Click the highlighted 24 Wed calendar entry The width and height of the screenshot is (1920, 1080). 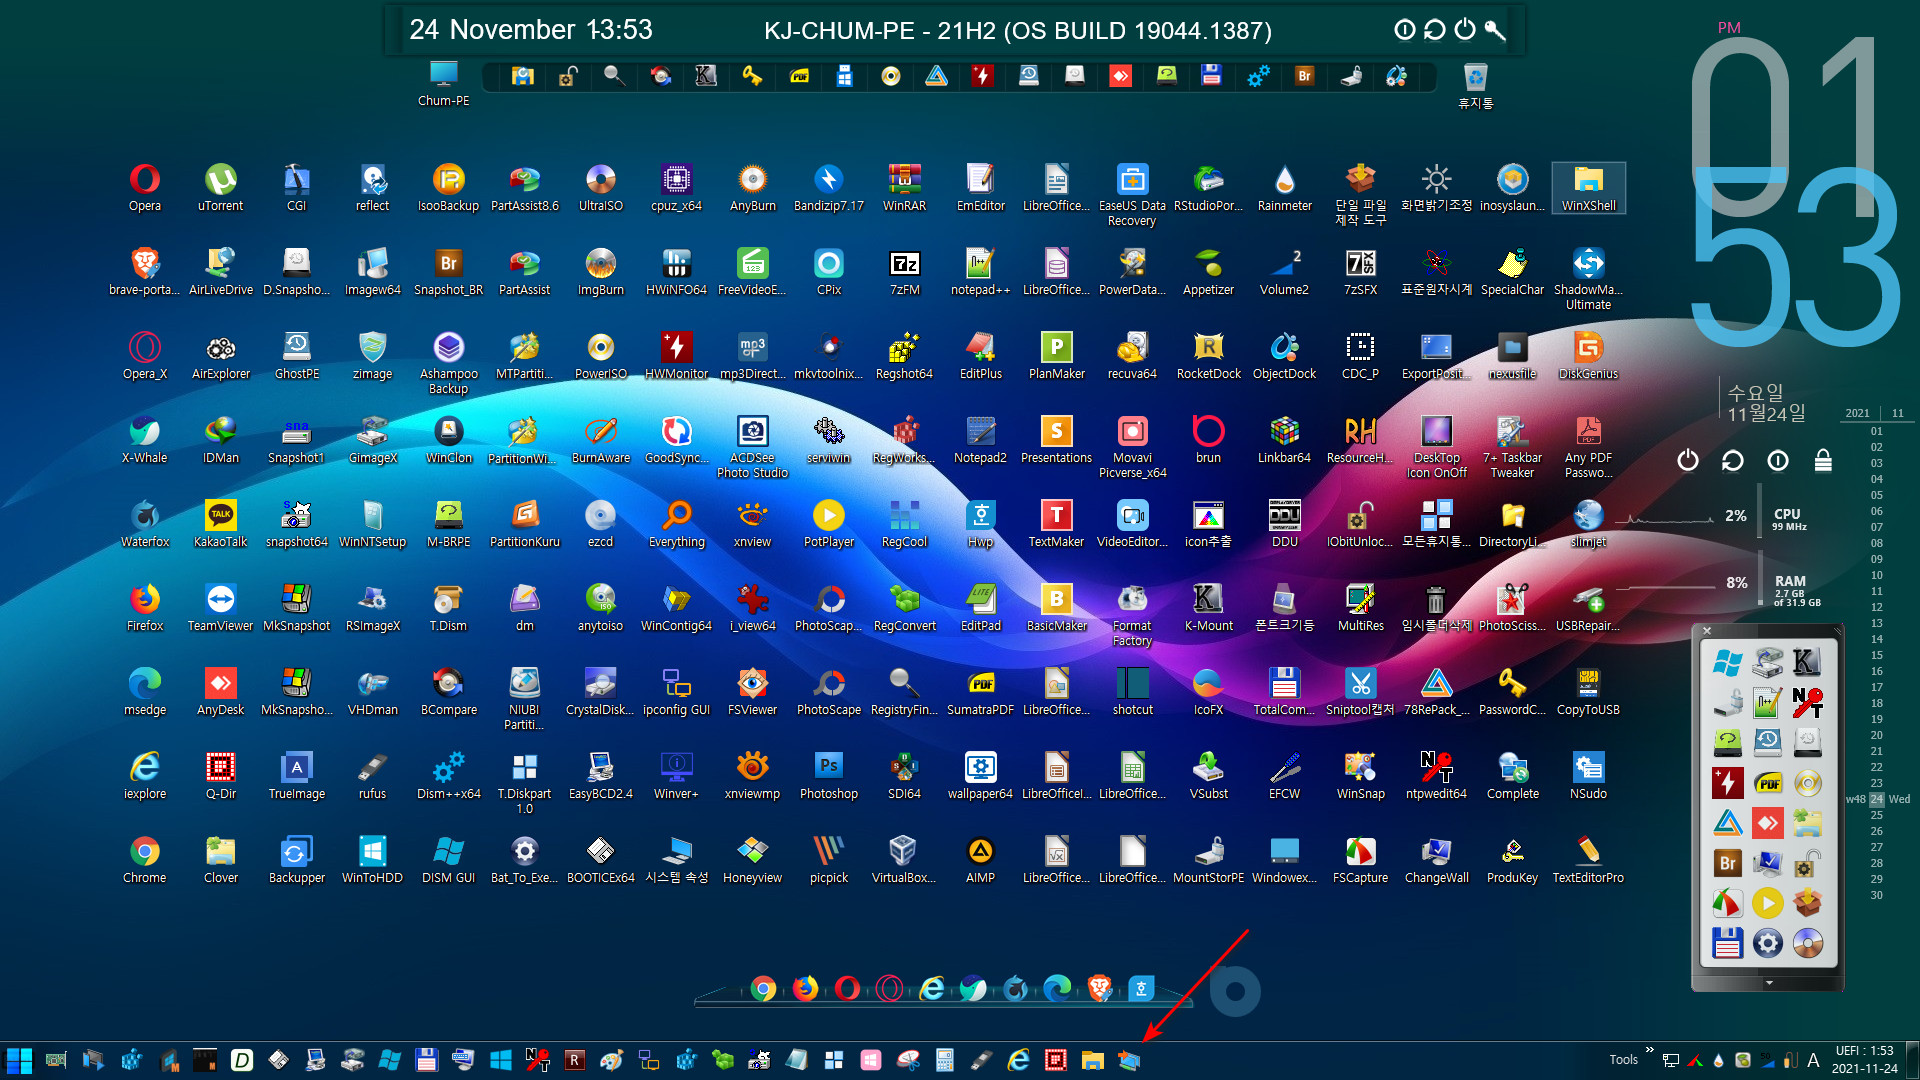(x=1878, y=799)
